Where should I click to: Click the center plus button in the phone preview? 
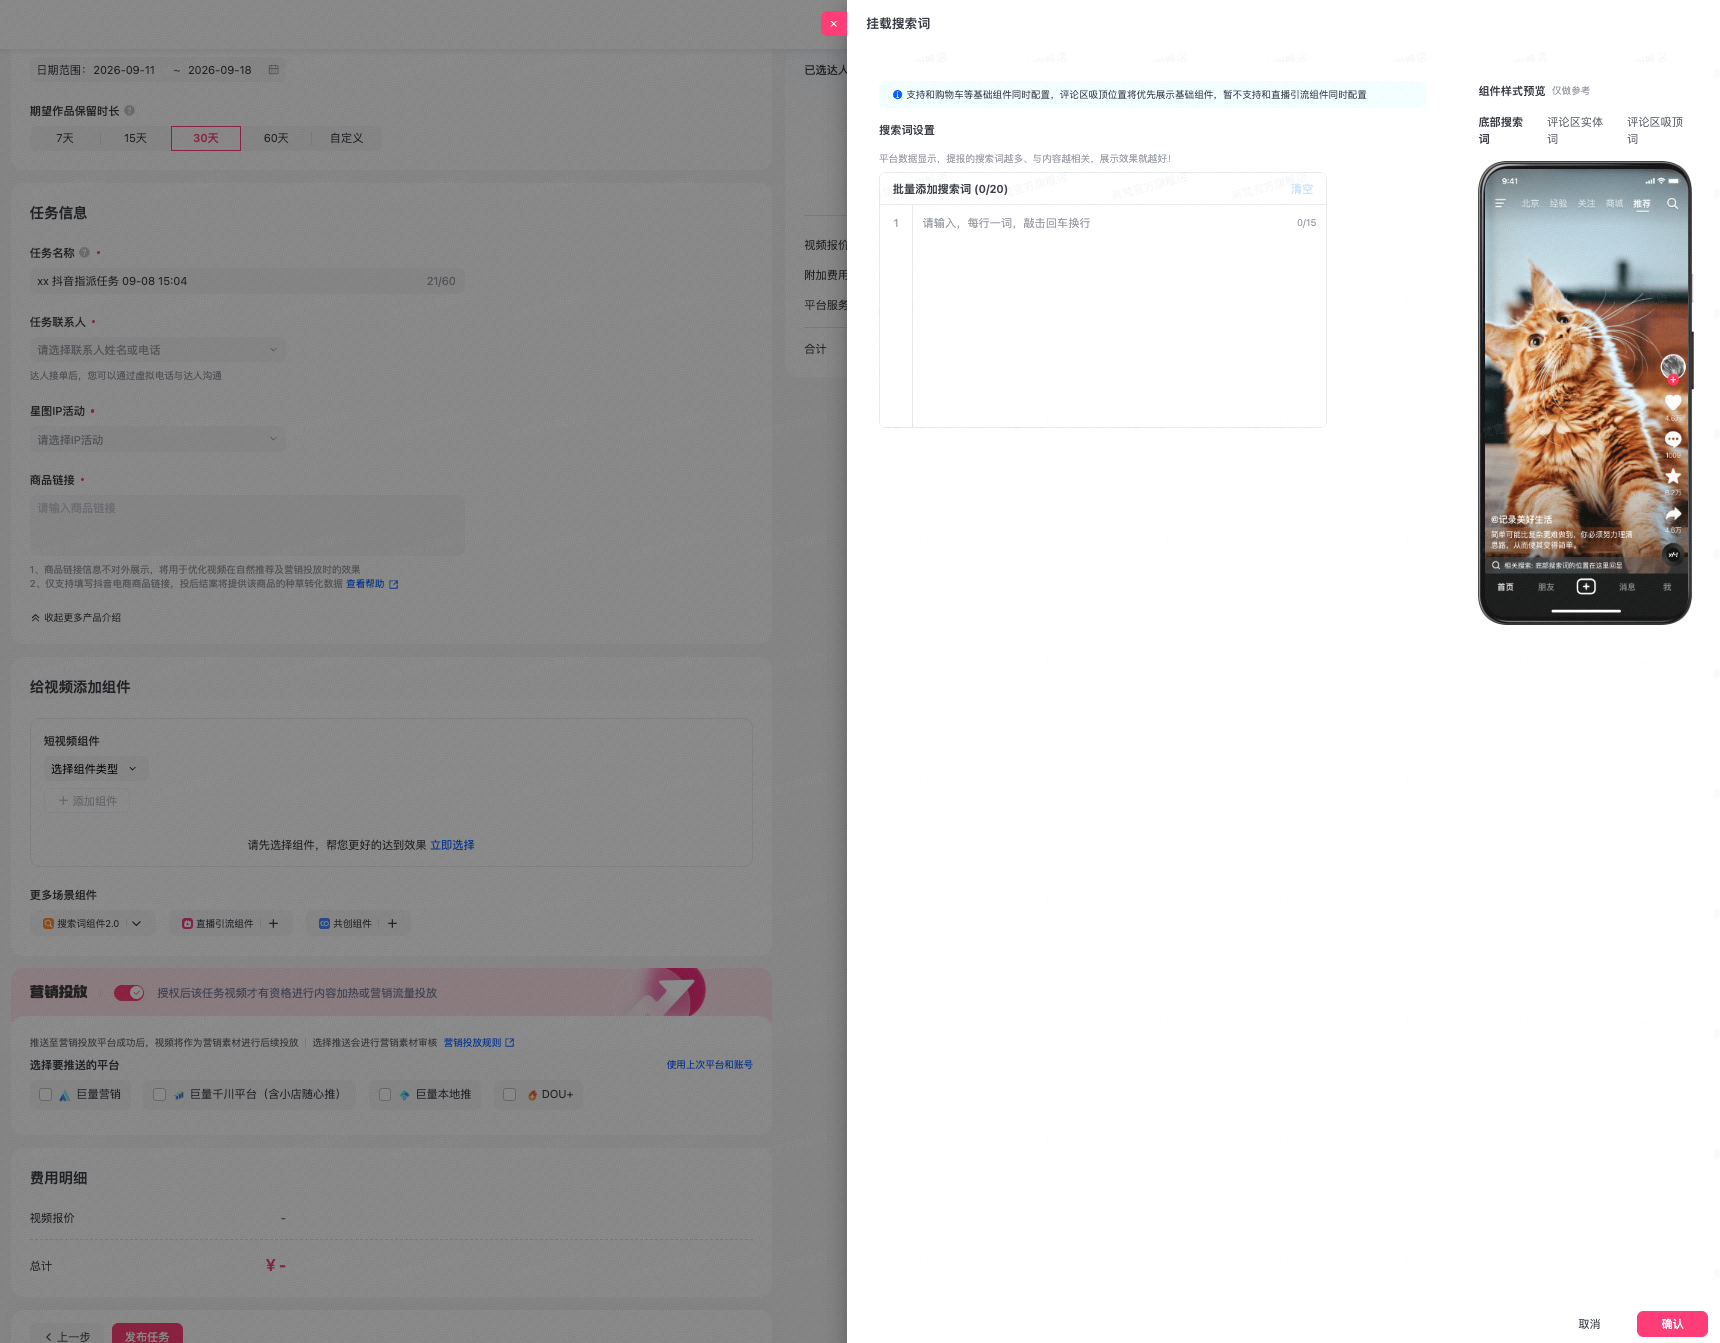tap(1586, 587)
